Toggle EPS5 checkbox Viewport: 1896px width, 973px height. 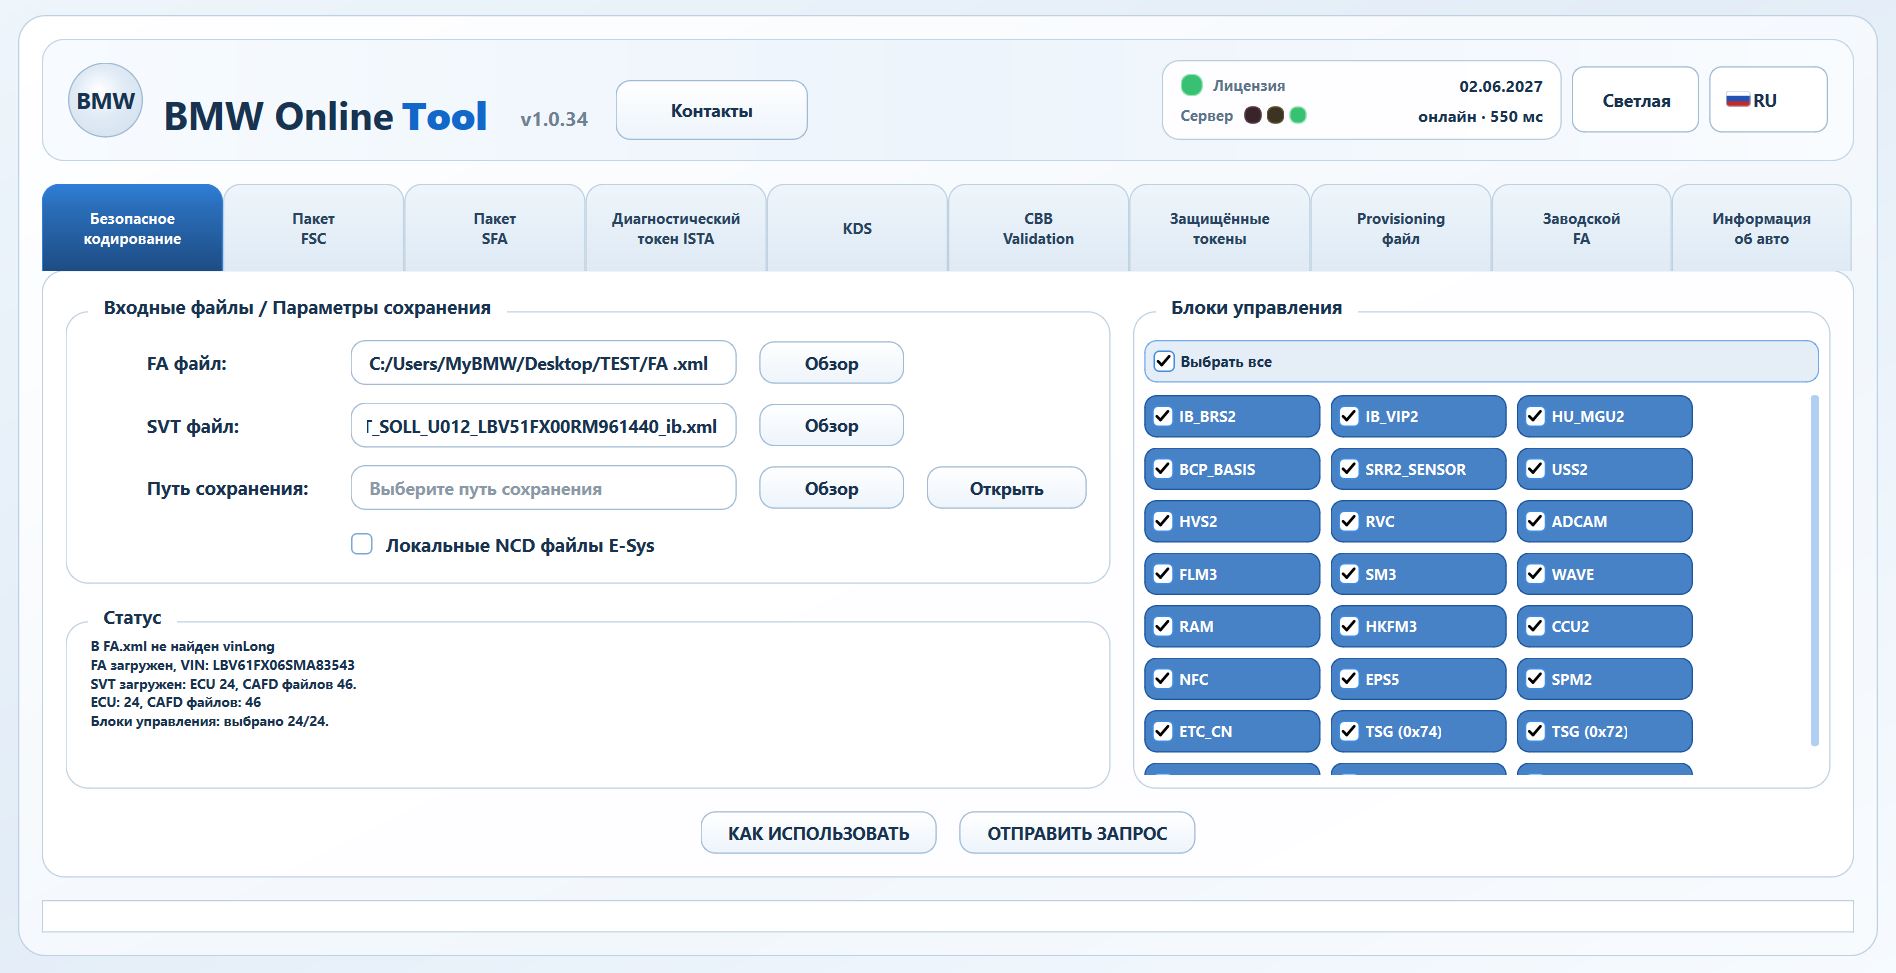pos(1349,679)
